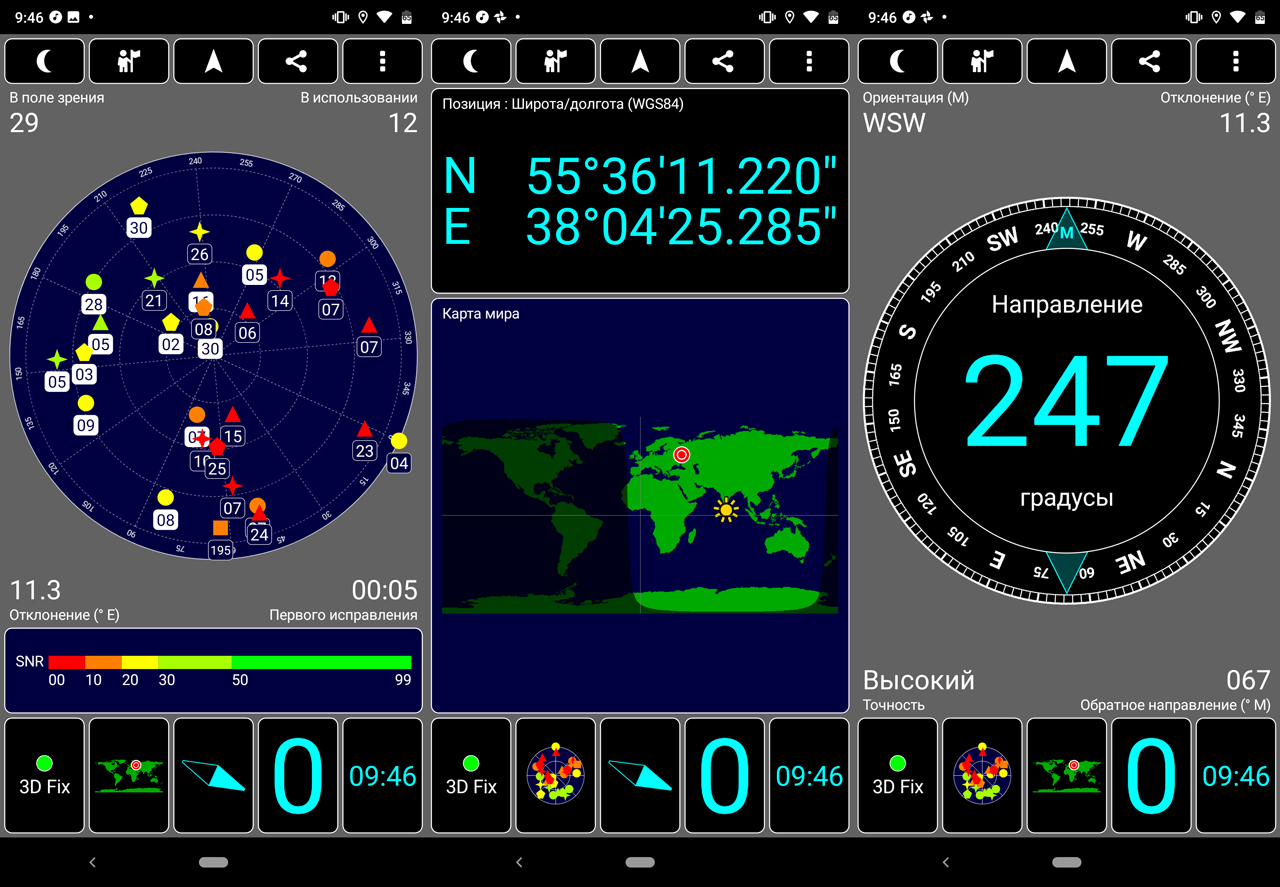Open overflow menu on satellite screen

382,61
